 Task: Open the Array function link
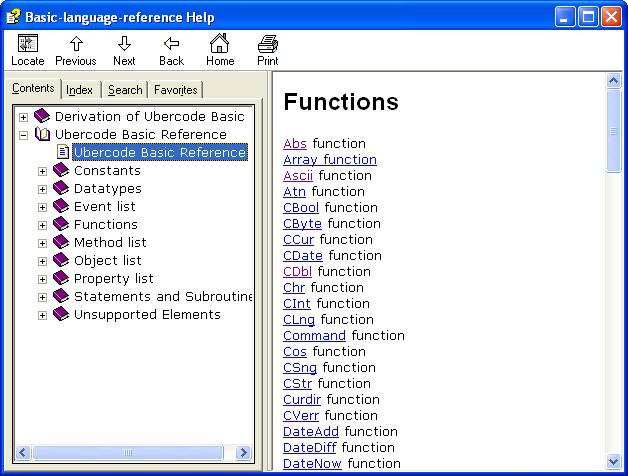pos(329,160)
